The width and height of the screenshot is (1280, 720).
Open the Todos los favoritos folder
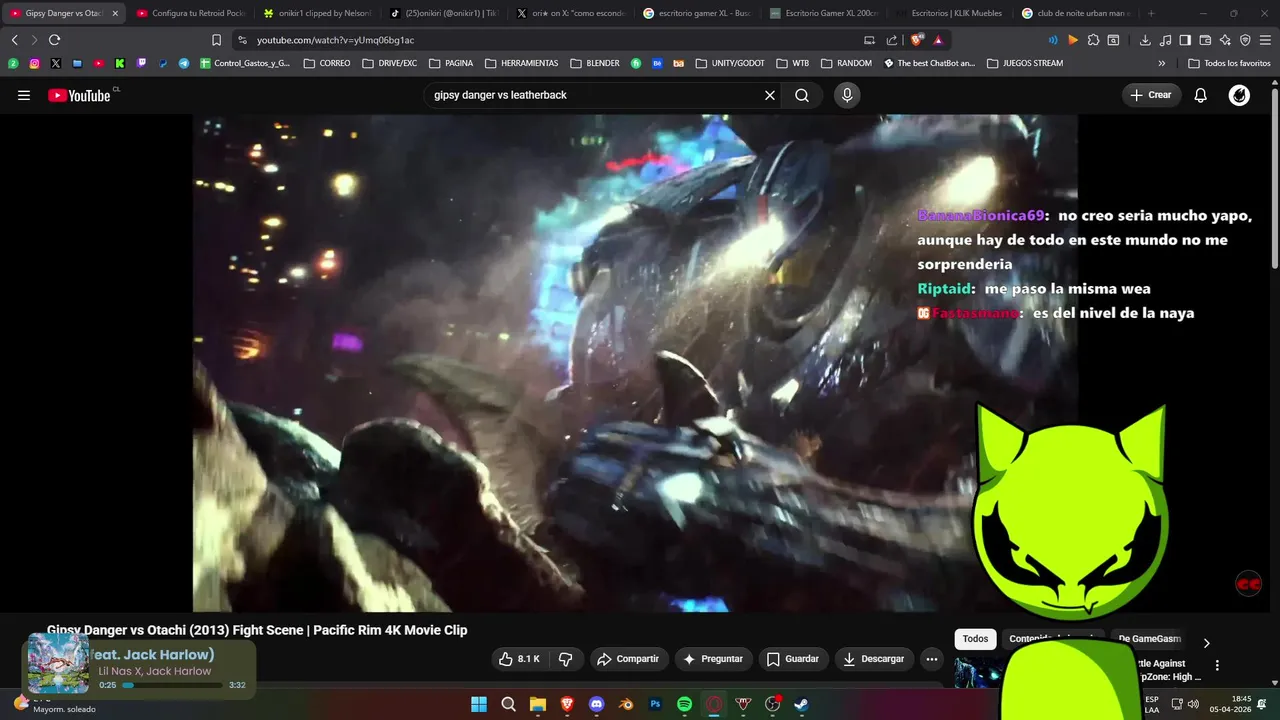point(1229,63)
